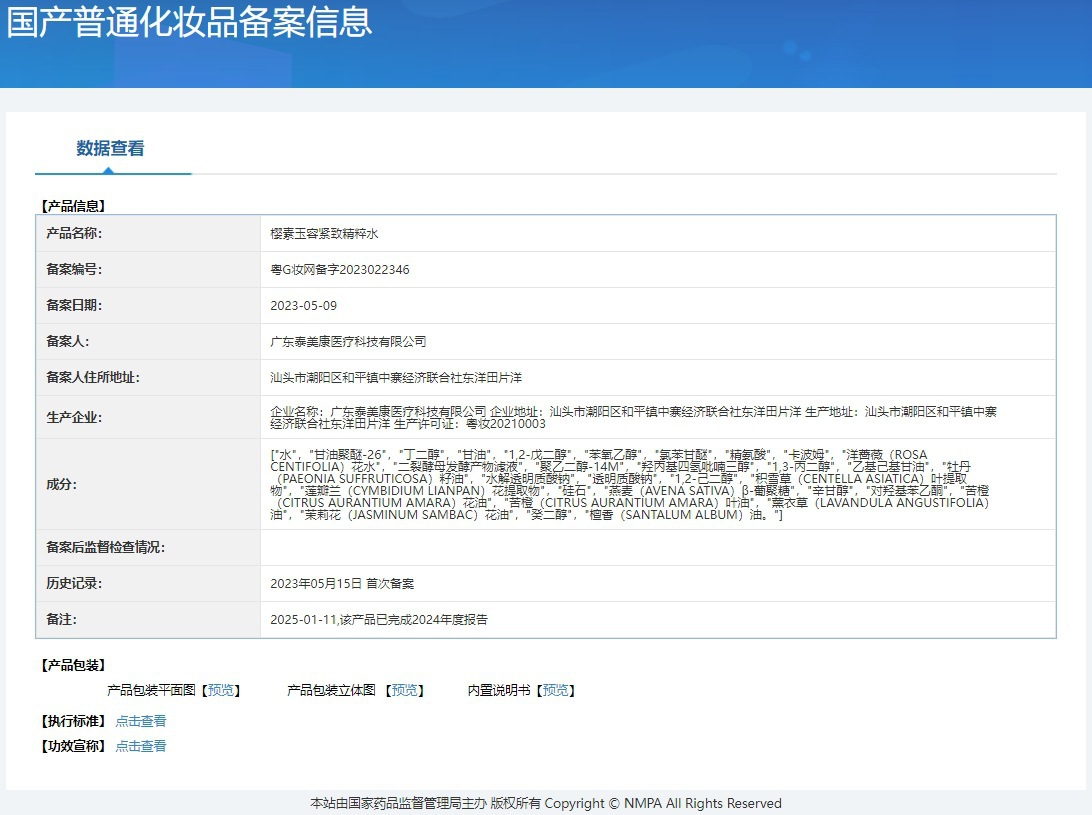Click the 备注 row label
Image resolution: width=1092 pixels, height=815 pixels.
click(x=61, y=619)
